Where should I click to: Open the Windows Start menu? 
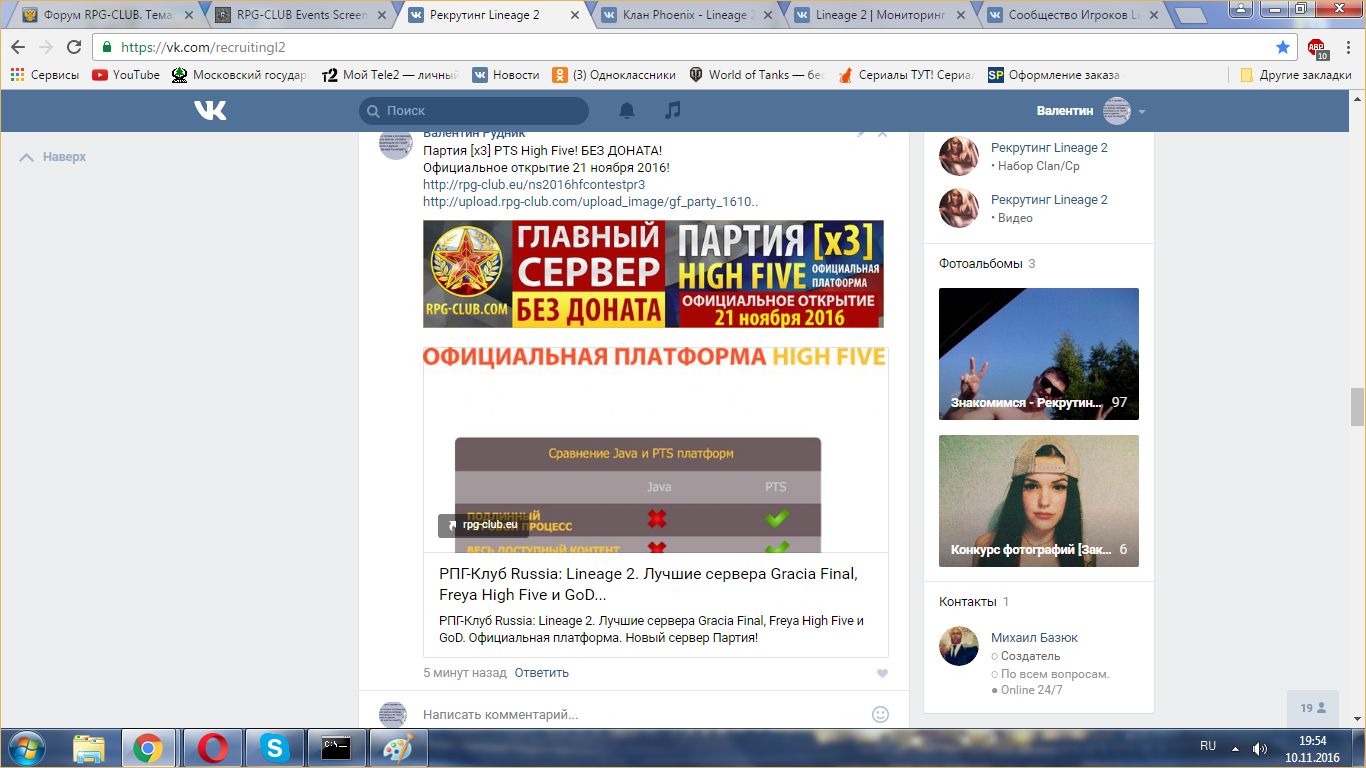coord(26,748)
